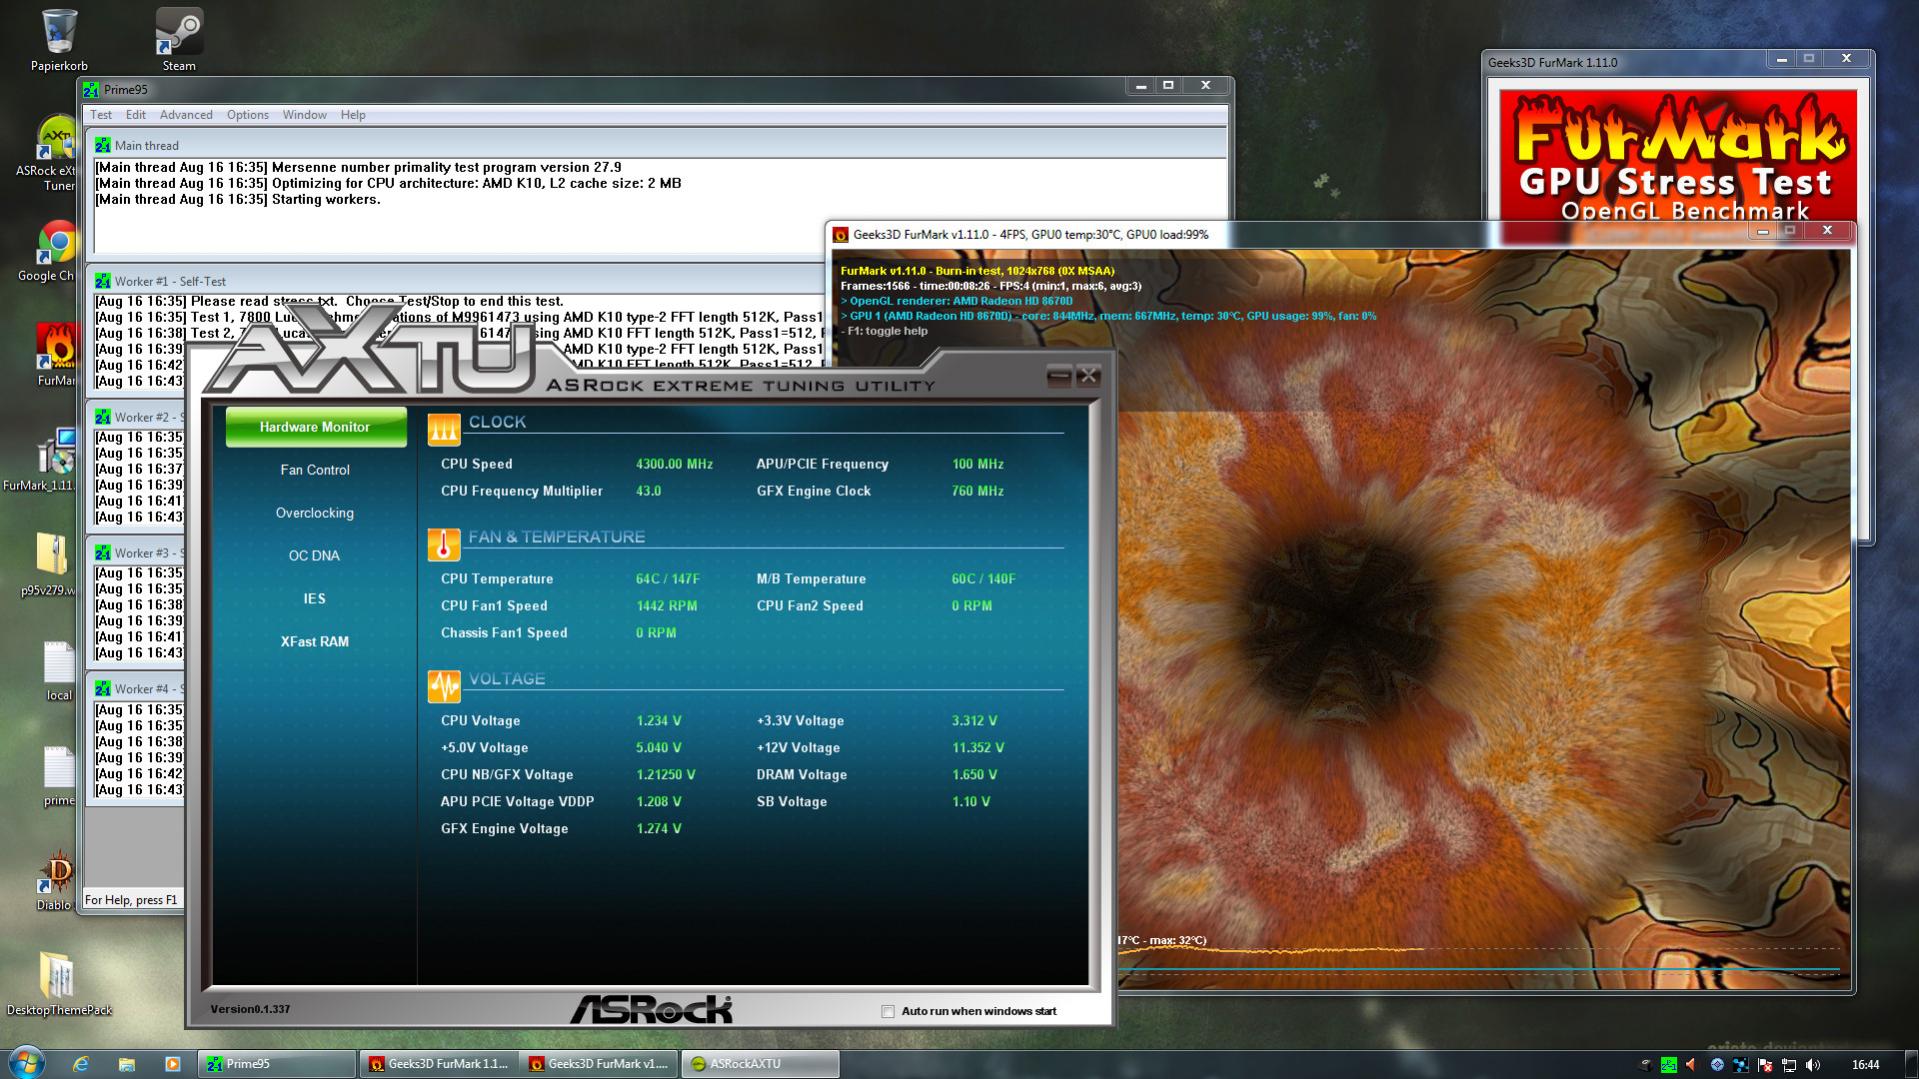Image resolution: width=1919 pixels, height=1079 pixels.
Task: Open Windows Explorer from the taskbar
Action: [126, 1064]
